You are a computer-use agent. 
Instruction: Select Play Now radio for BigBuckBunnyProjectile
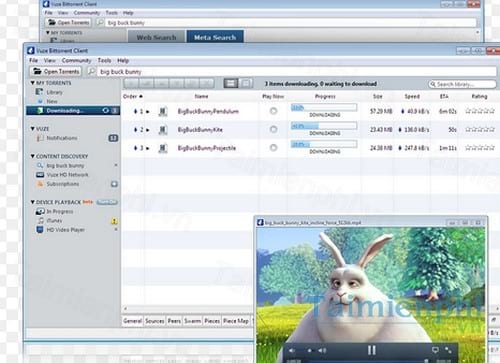click(x=273, y=148)
